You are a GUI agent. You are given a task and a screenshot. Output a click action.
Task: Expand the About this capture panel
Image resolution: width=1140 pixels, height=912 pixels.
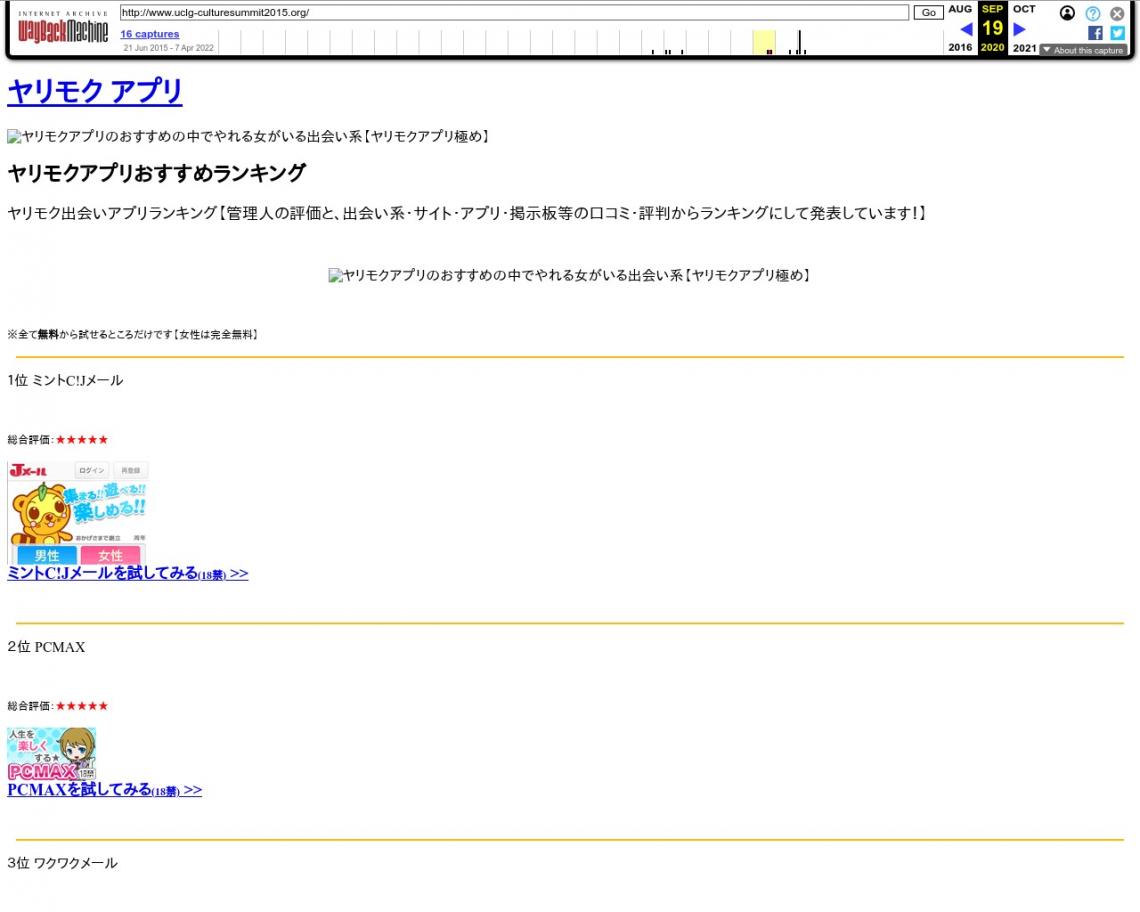[x=1083, y=50]
